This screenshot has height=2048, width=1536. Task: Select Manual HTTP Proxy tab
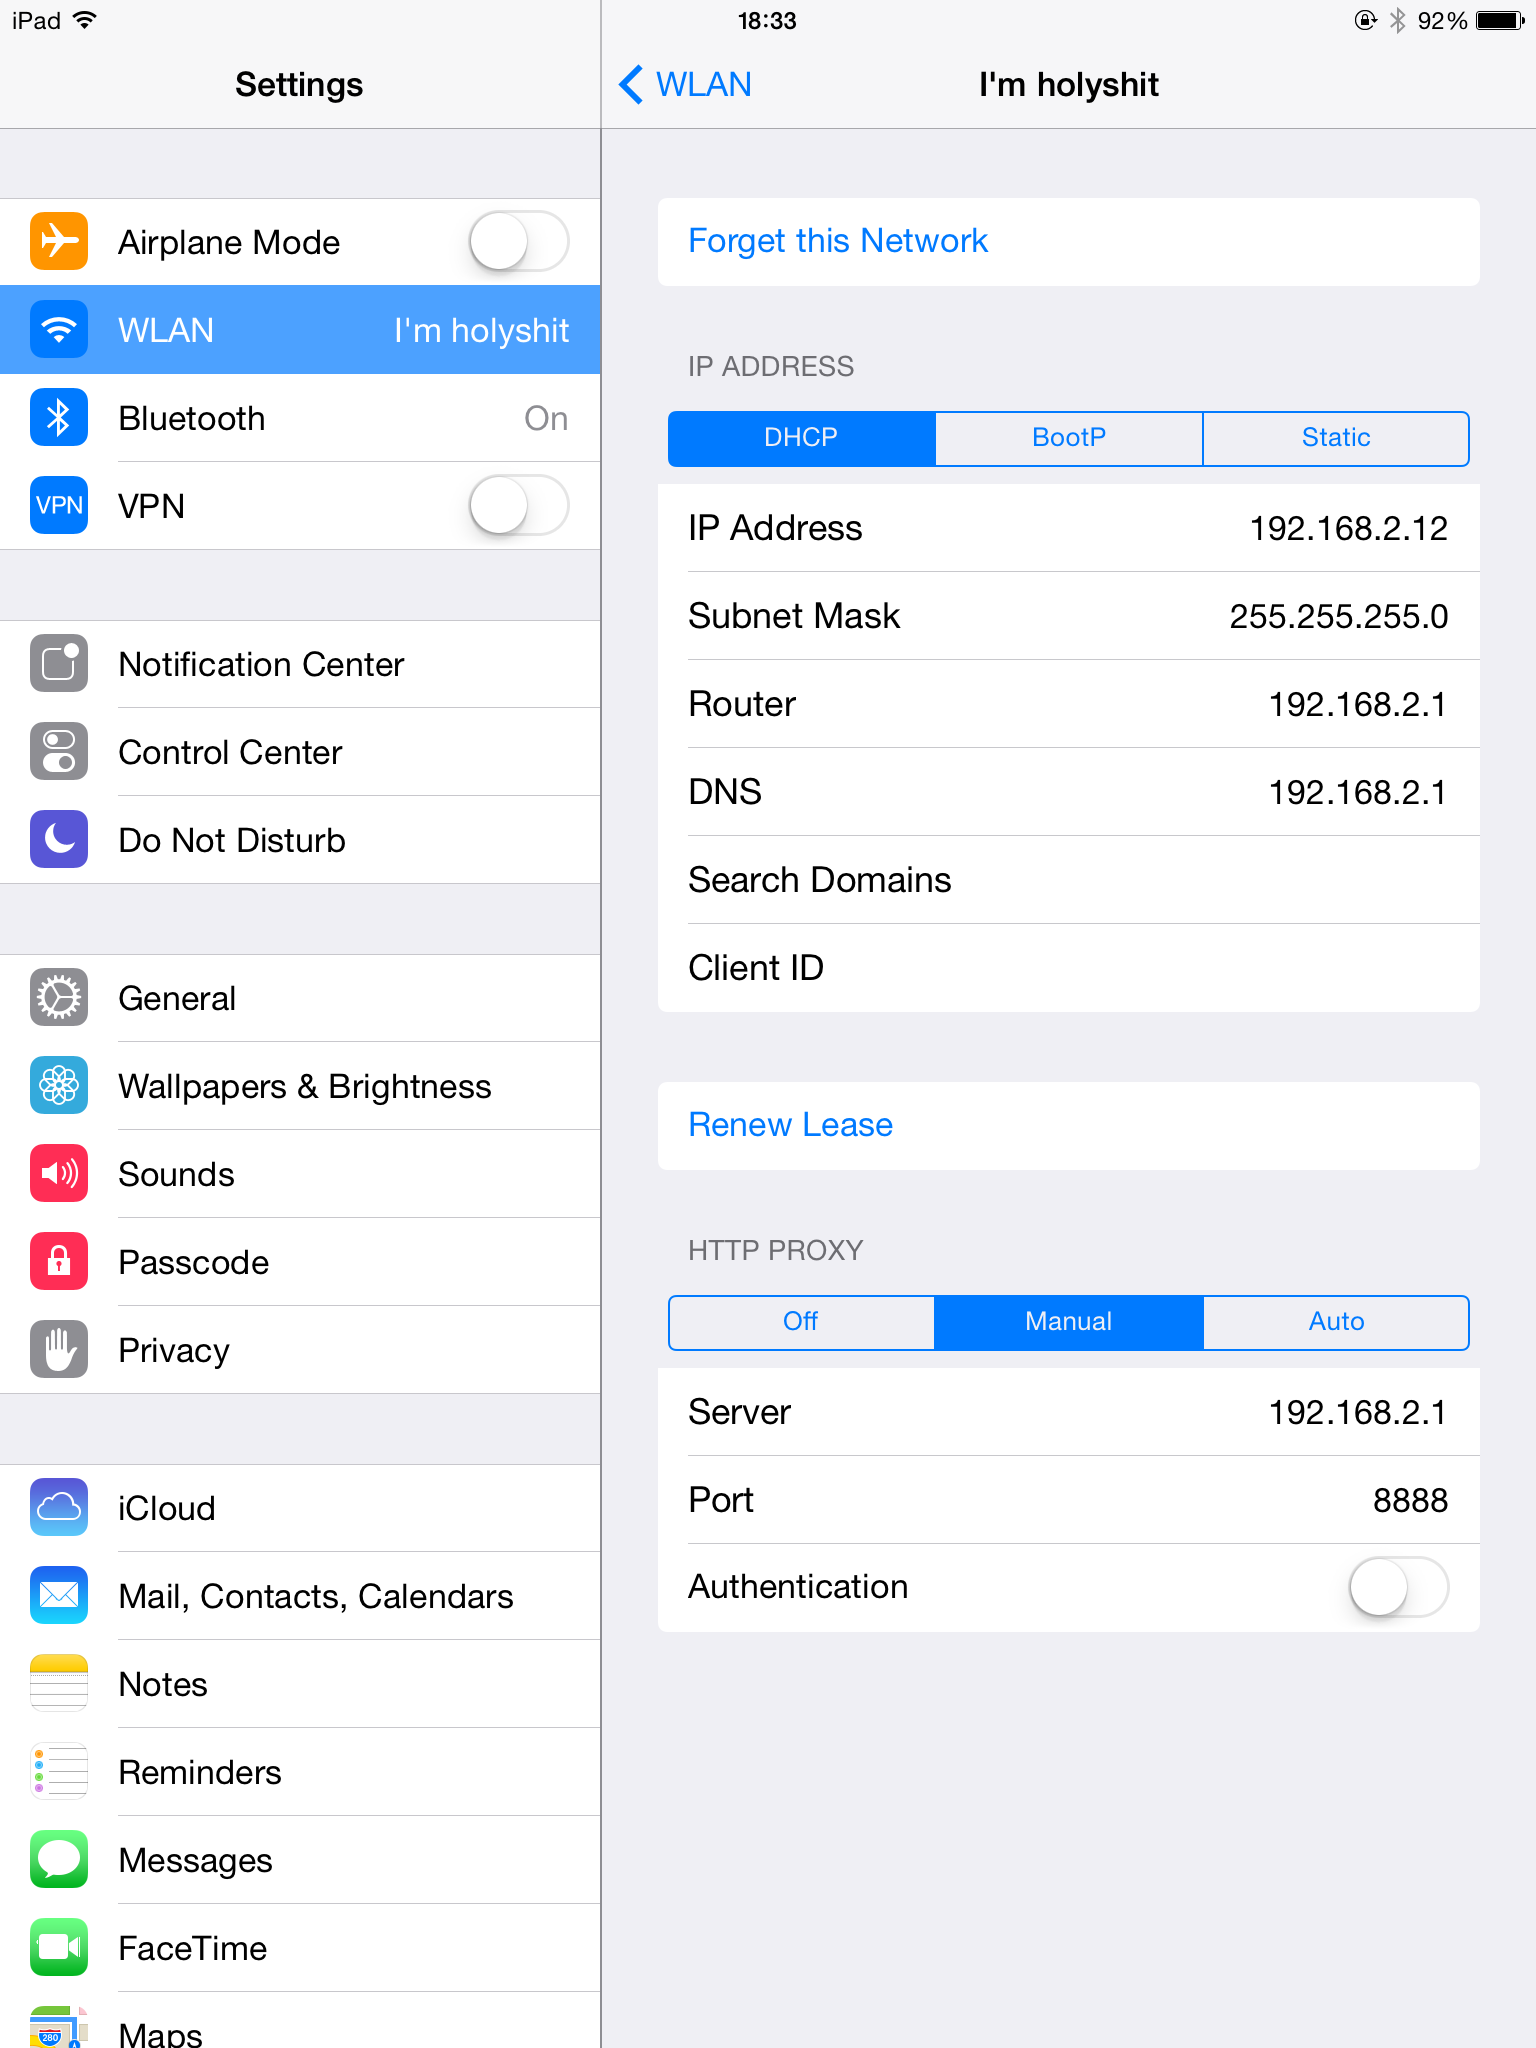click(x=1069, y=1322)
